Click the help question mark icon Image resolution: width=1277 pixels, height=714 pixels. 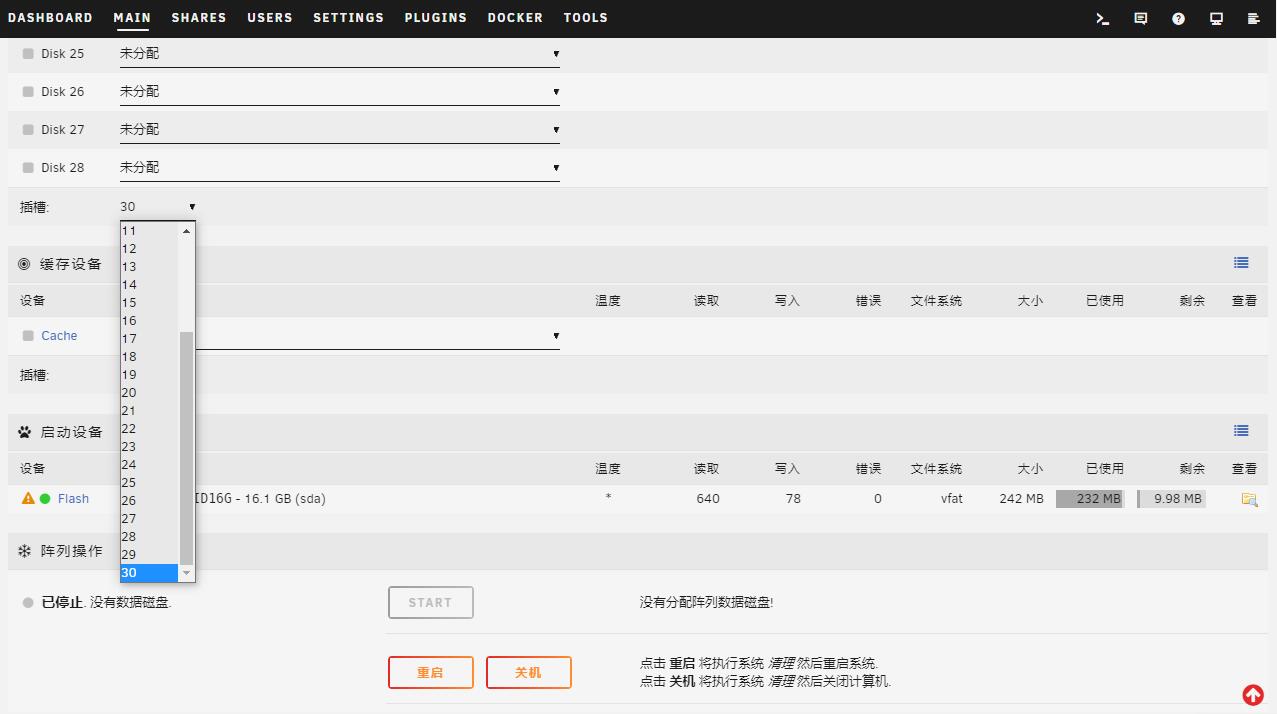1179,18
